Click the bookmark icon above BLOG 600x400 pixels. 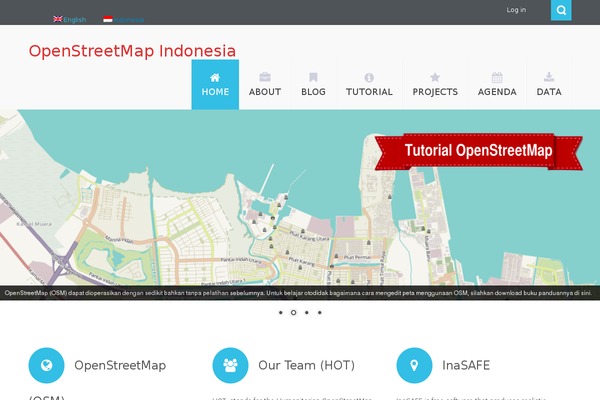pos(313,77)
